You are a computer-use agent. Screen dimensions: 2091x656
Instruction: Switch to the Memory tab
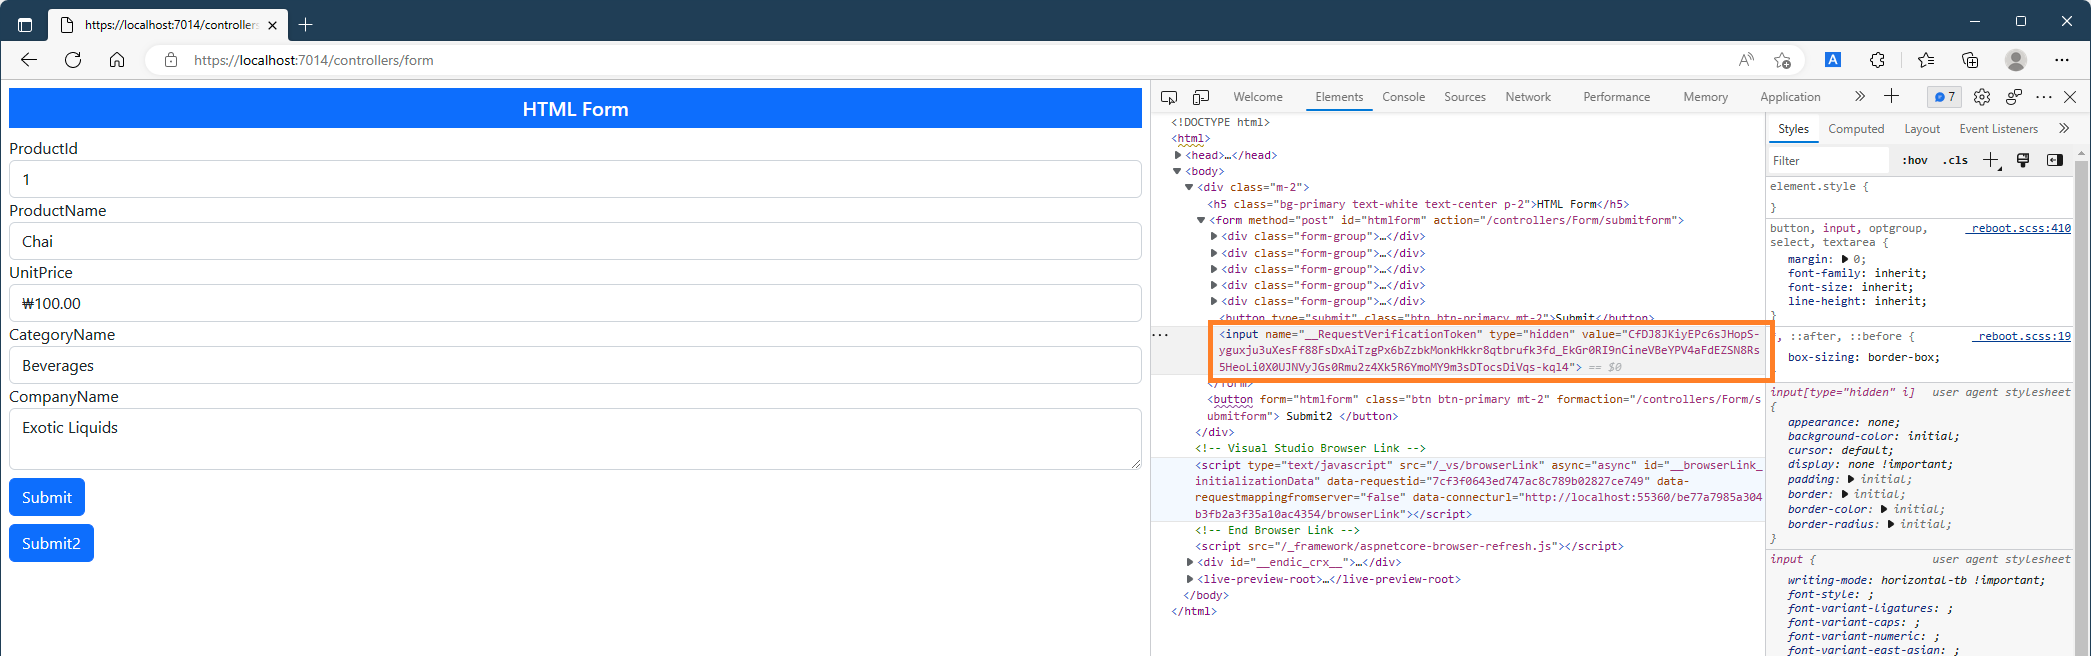click(x=1705, y=97)
